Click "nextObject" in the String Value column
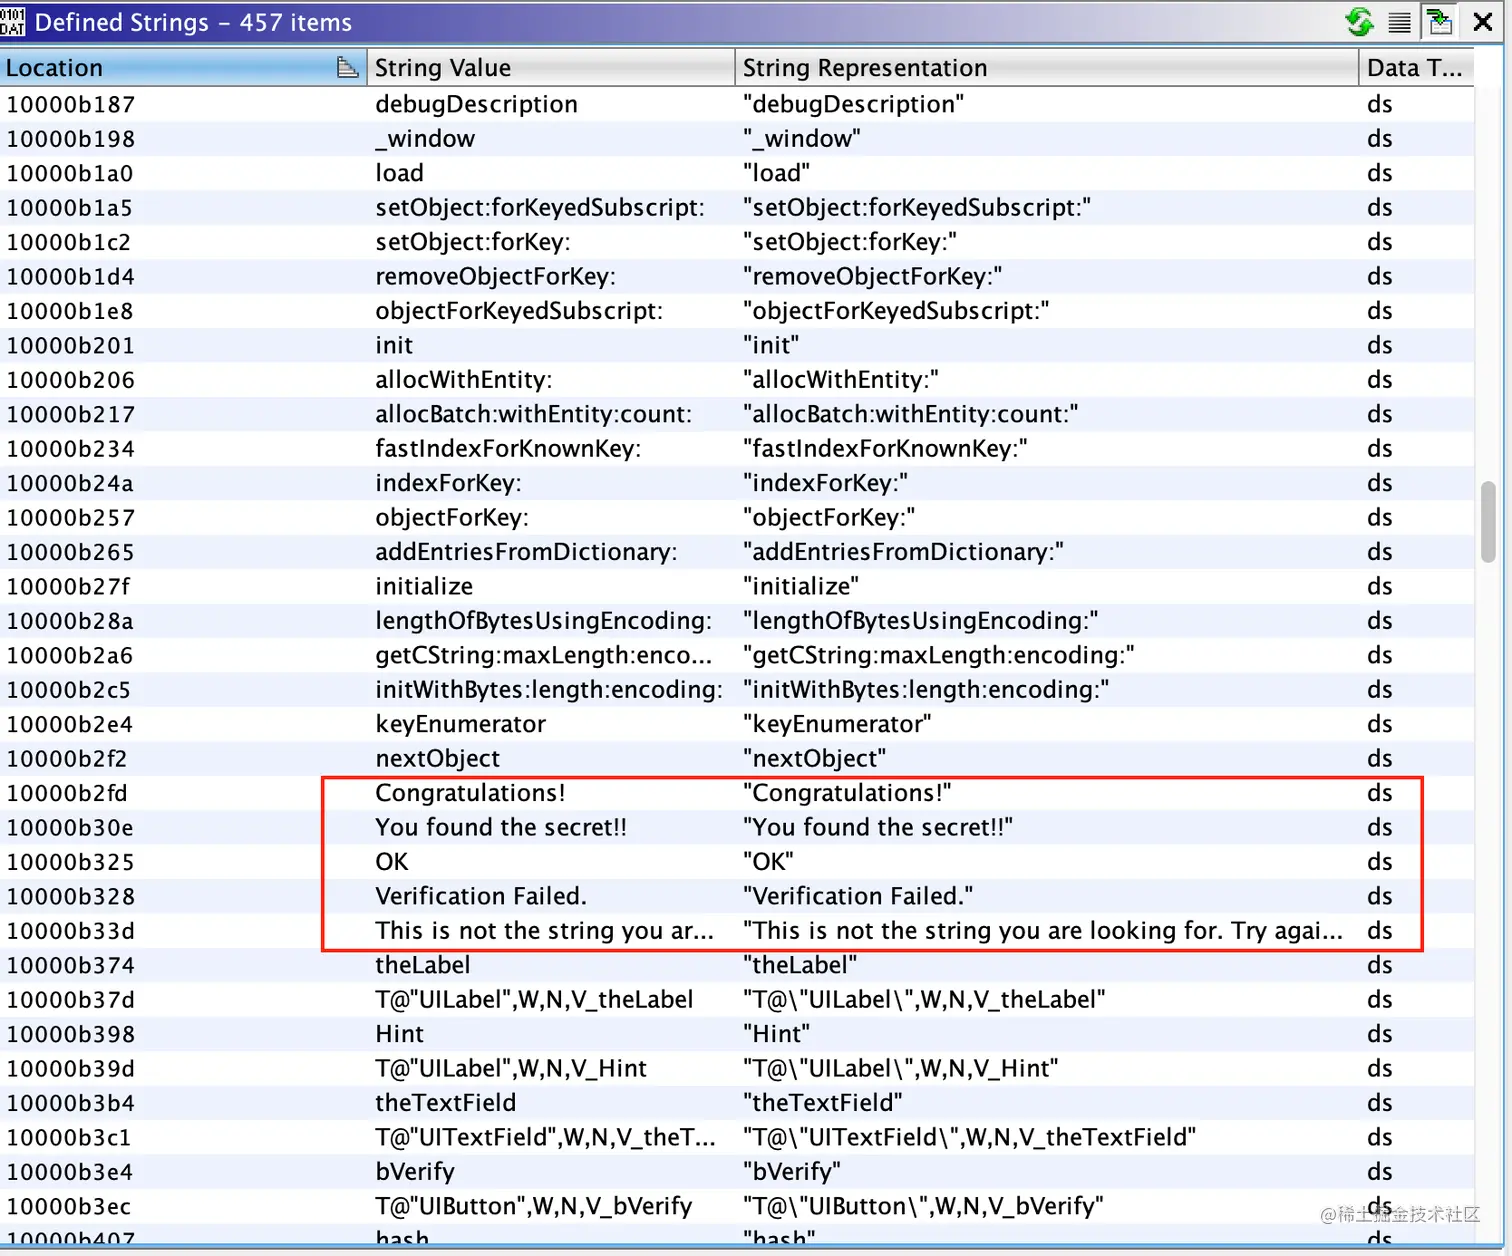This screenshot has width=1512, height=1256. 437,759
